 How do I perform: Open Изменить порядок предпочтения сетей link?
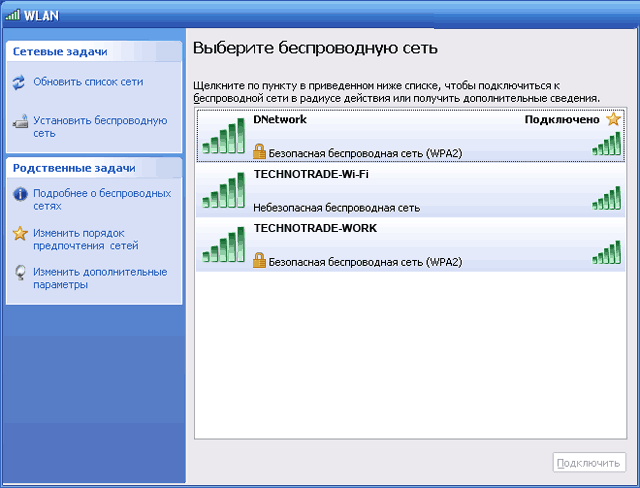click(86, 240)
